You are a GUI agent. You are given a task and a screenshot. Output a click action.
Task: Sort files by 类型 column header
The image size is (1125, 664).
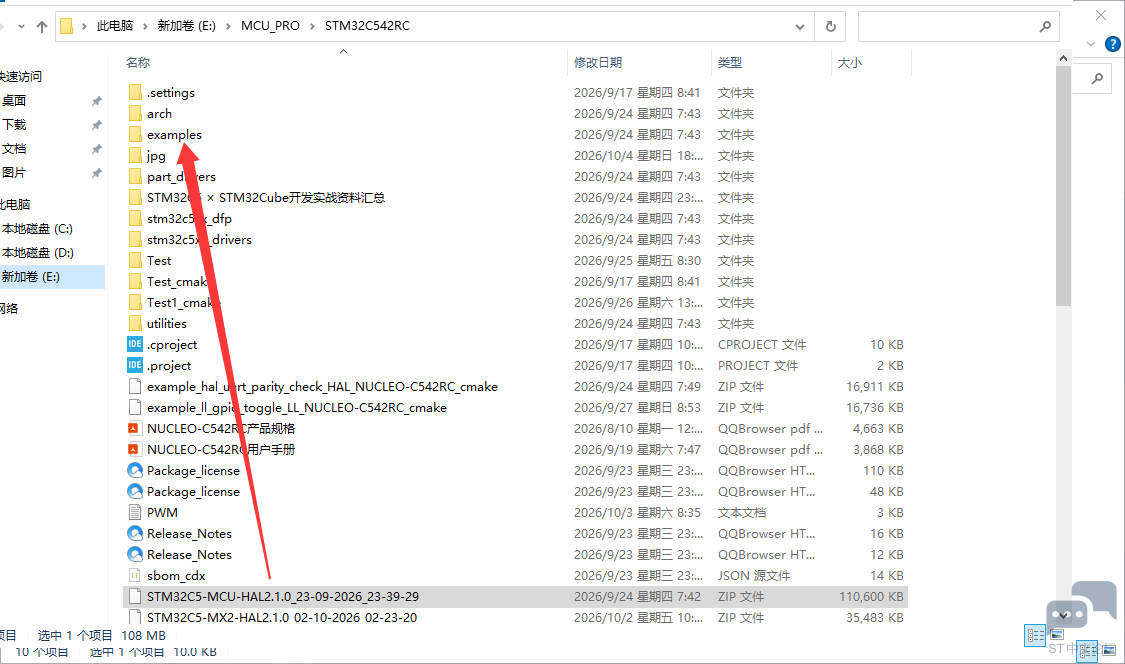pos(730,62)
